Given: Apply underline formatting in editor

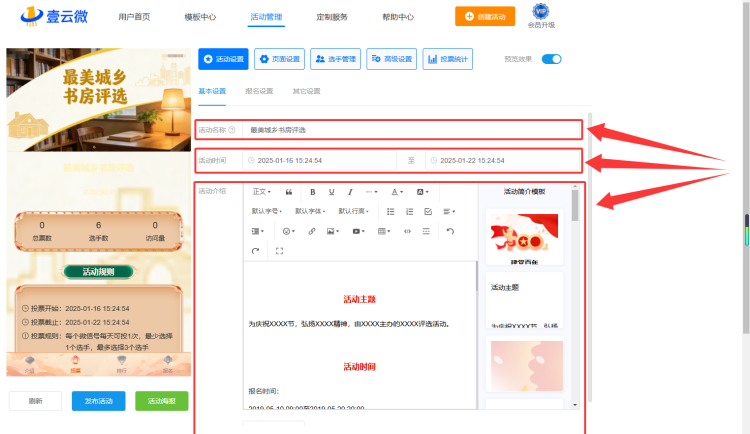Looking at the screenshot, I should coord(331,192).
